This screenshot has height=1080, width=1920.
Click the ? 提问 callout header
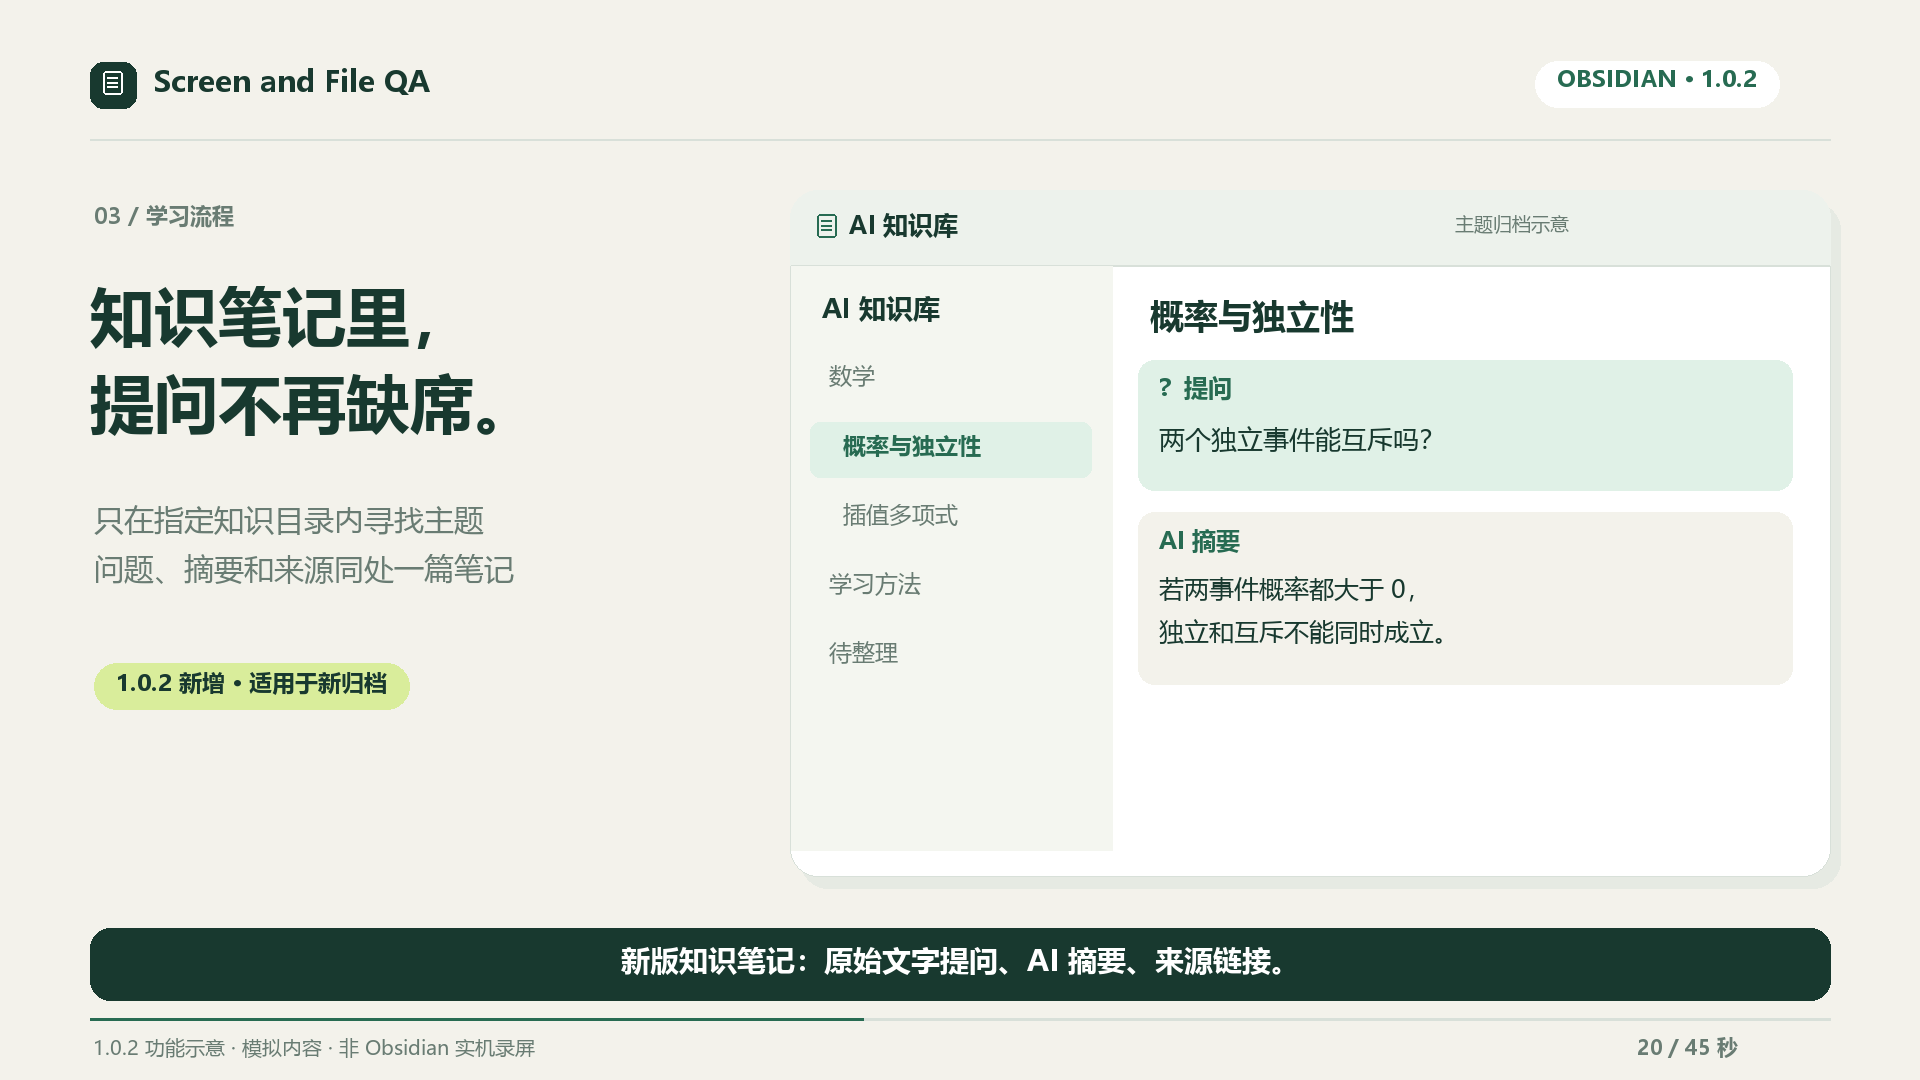1195,389
